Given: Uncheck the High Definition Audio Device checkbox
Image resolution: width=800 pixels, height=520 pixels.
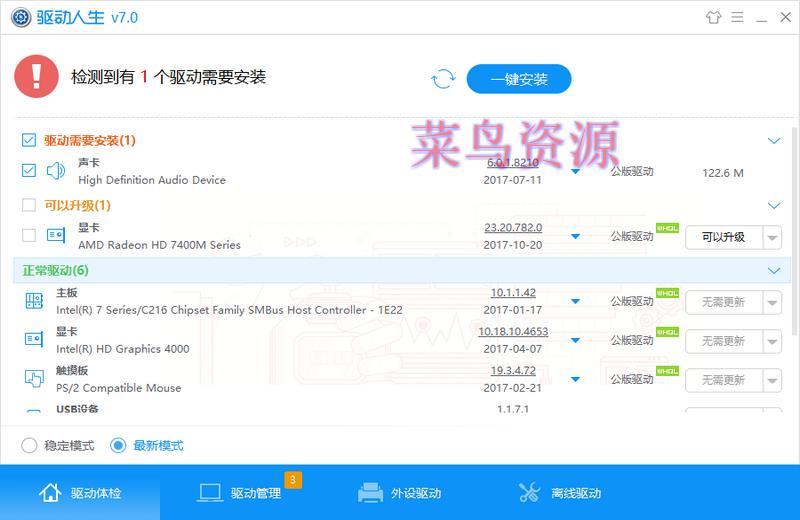Looking at the screenshot, I should pos(29,170).
